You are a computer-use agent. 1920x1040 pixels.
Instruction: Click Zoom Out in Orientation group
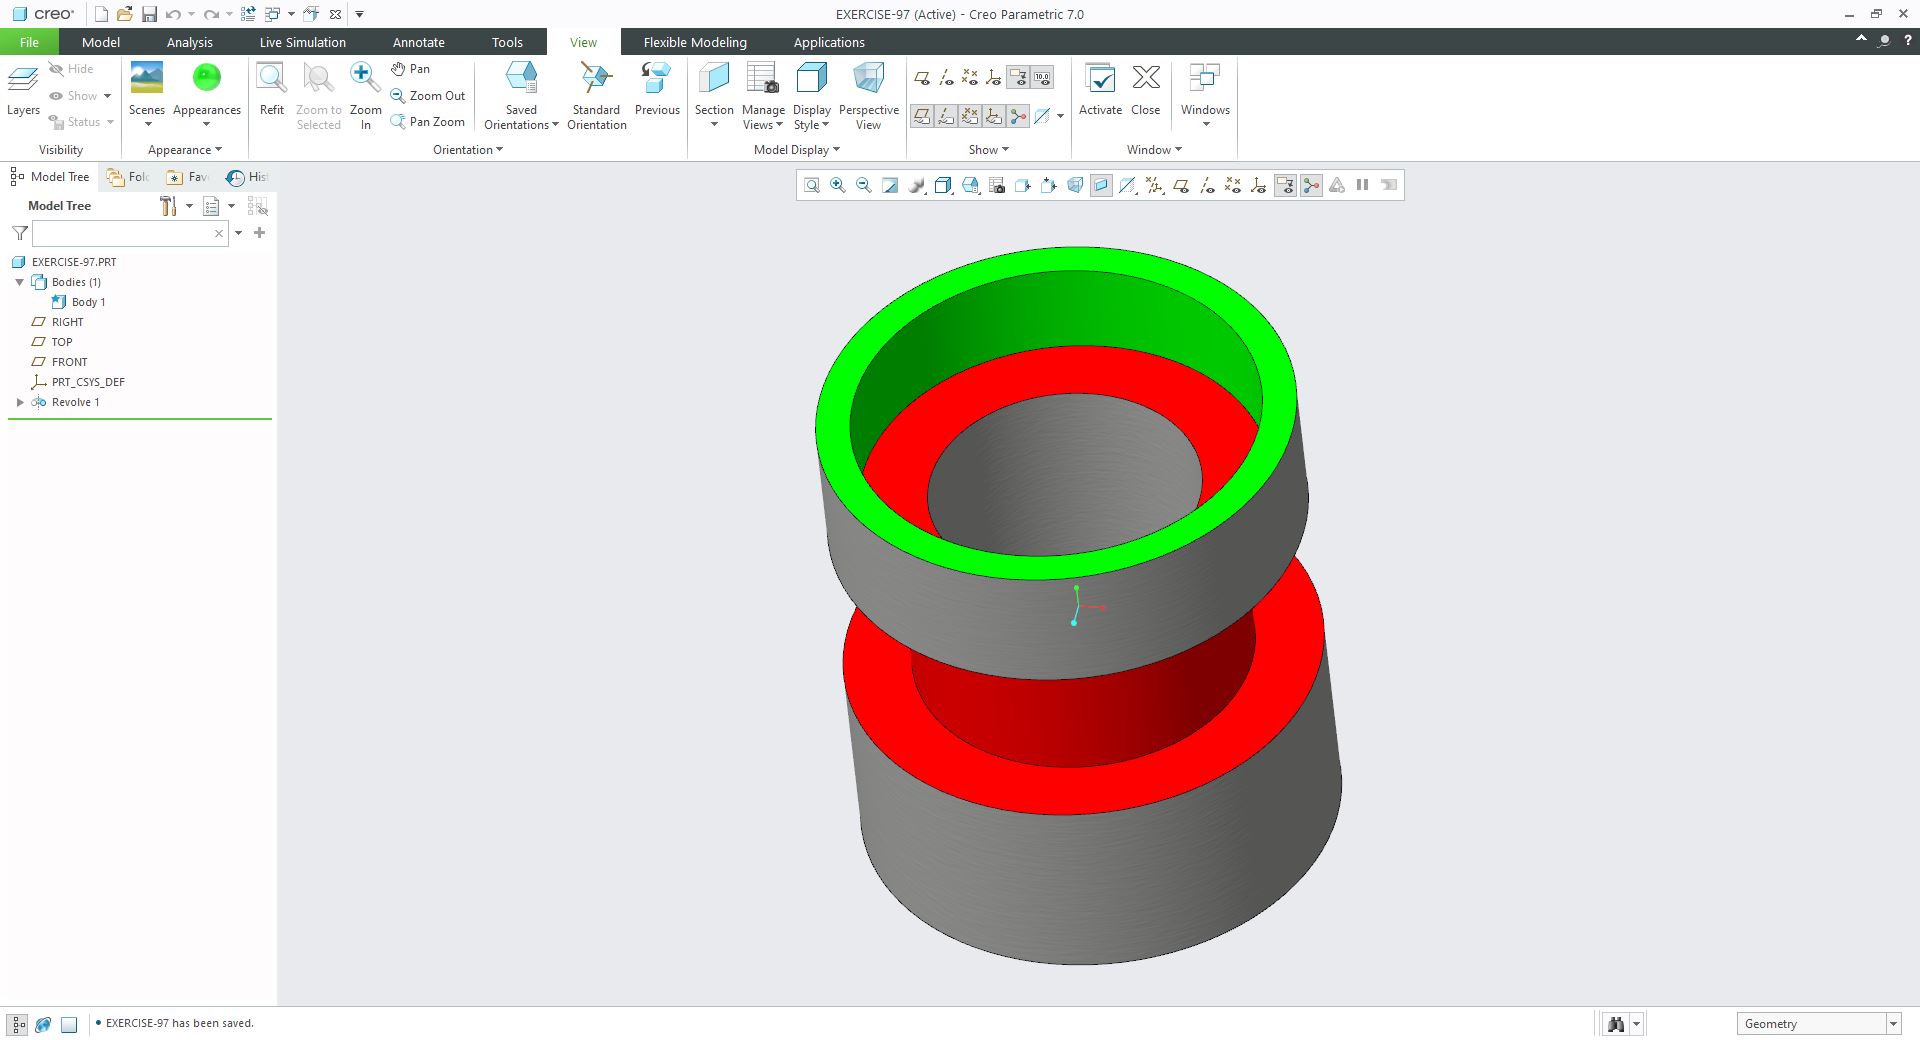pos(428,96)
